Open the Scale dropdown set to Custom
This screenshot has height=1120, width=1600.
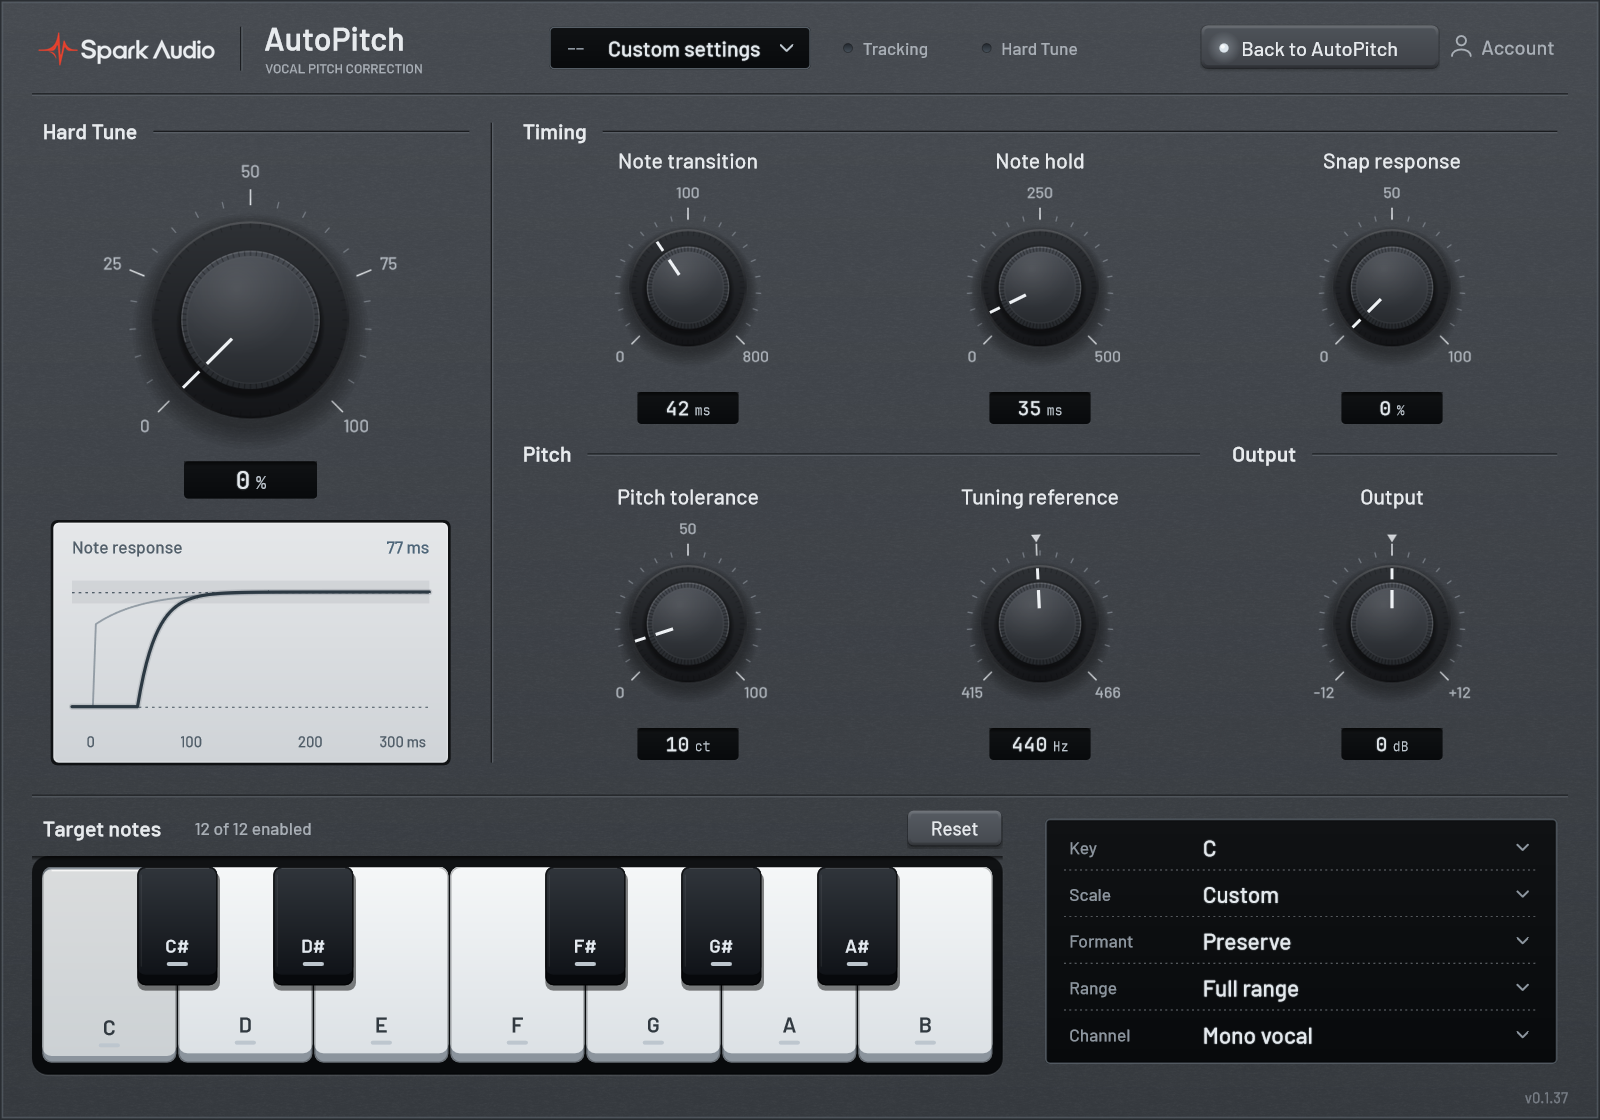pos(1300,895)
